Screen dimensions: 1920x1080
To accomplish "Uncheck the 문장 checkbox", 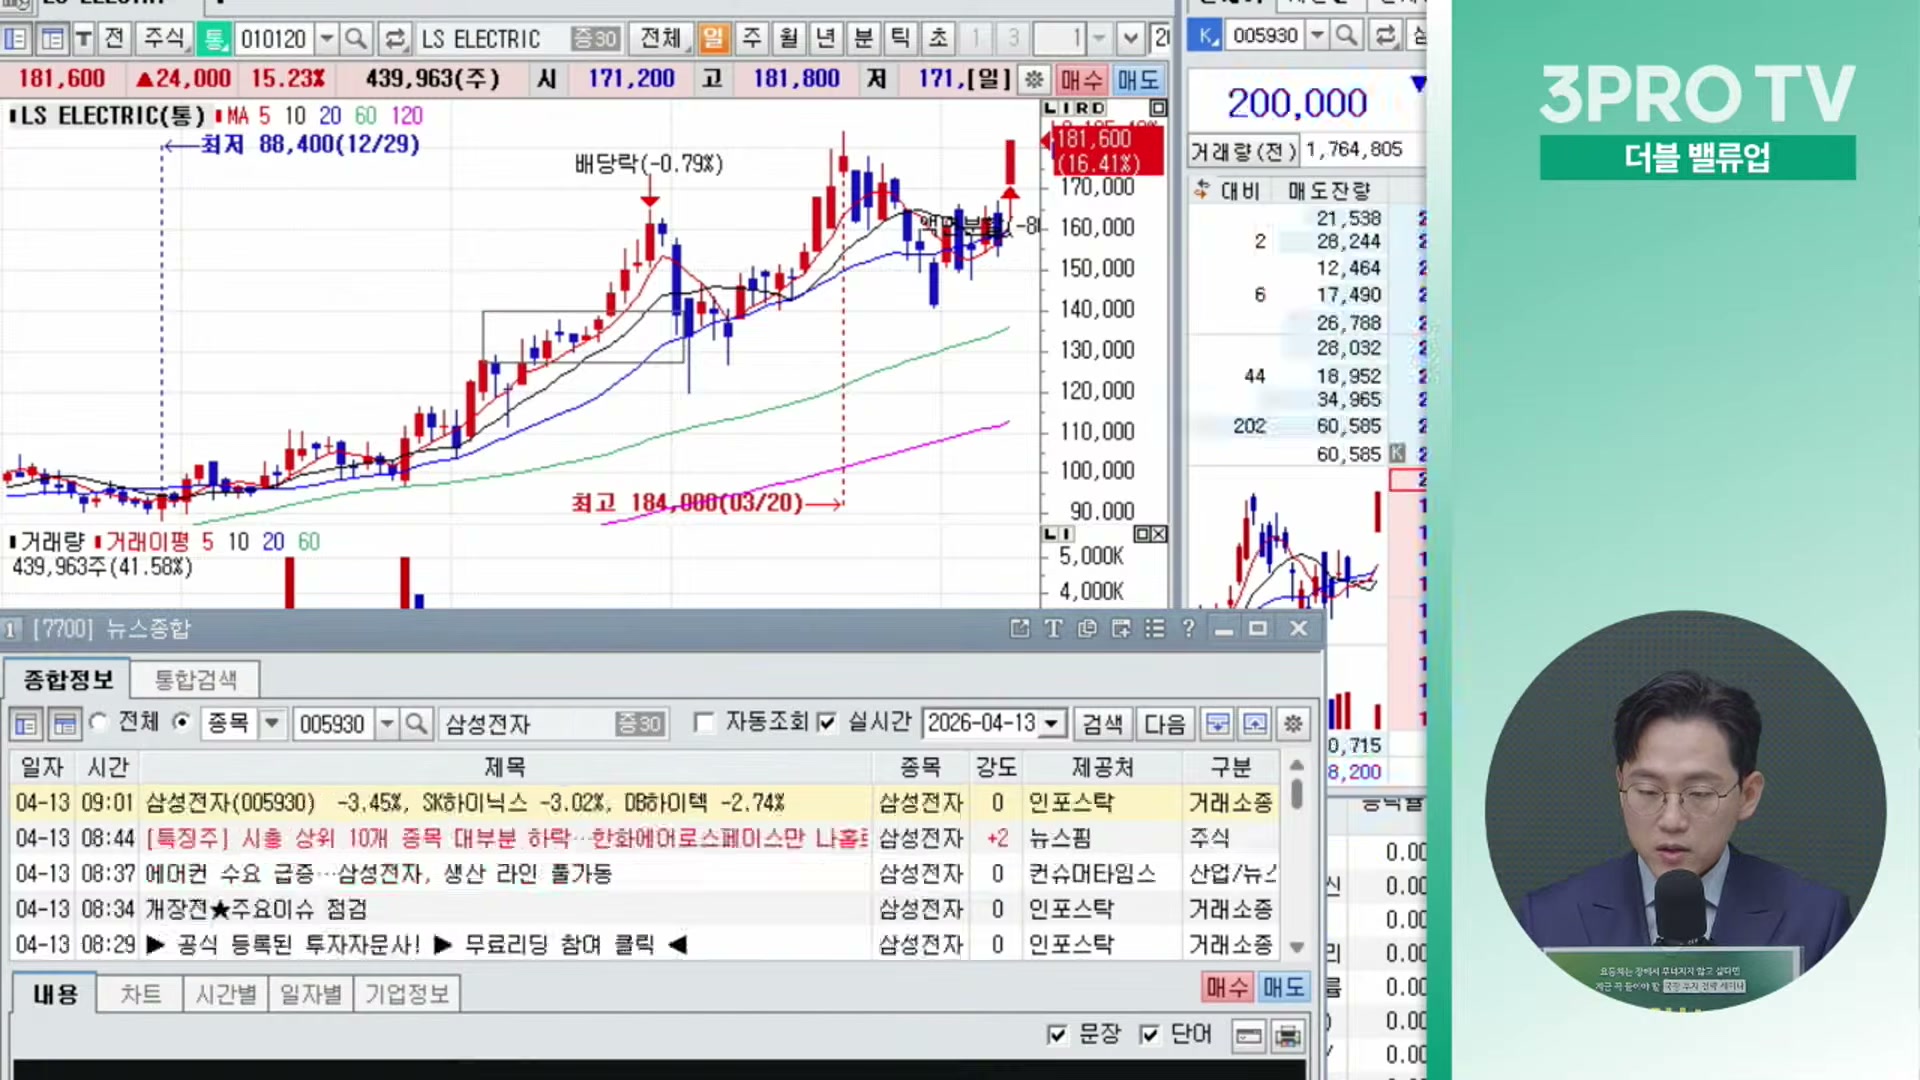I will coord(1057,1034).
